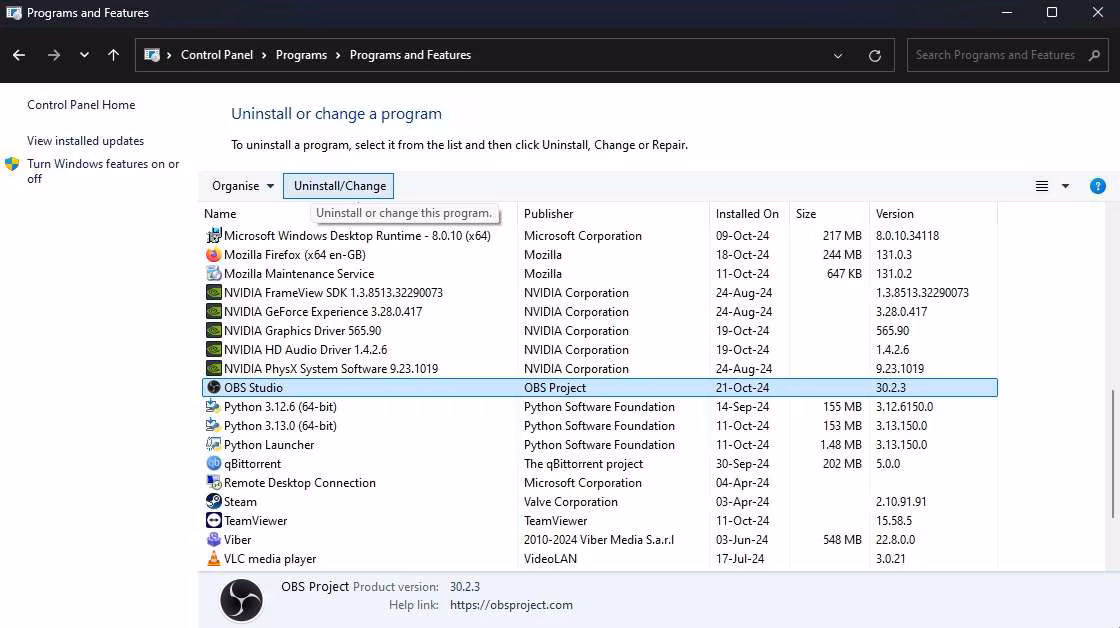Click the NVIDIA HD Audio Driver icon
1120x628 pixels.
click(x=214, y=349)
